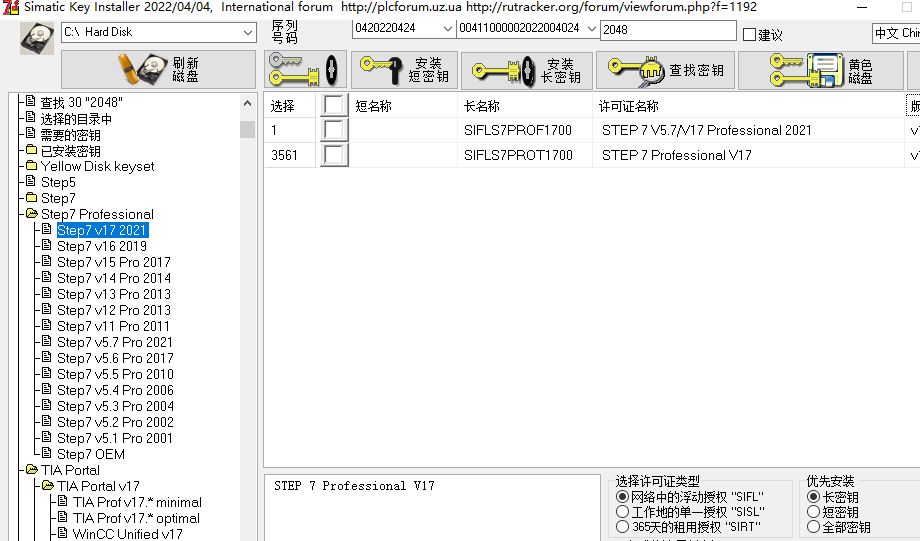The width and height of the screenshot is (920, 541).
Task: Click the 2048 search text field
Action: [668, 29]
